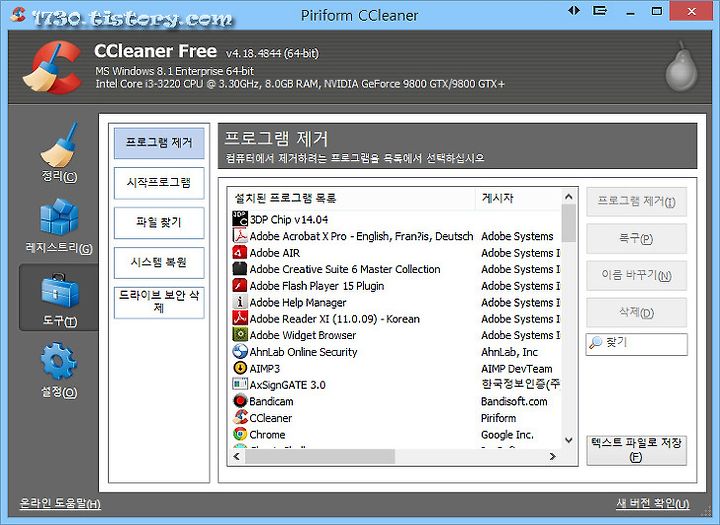Image resolution: width=720 pixels, height=525 pixels.
Task: Click the vertical scrollbar up arrow
Action: point(569,197)
